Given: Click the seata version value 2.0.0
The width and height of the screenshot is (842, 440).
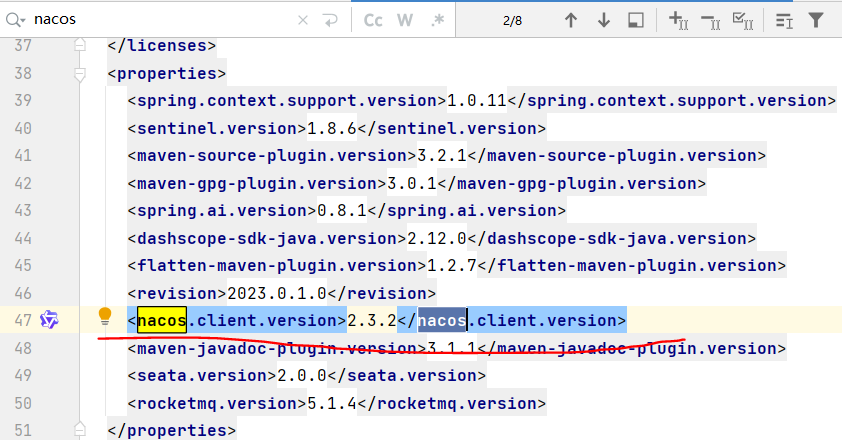Looking at the screenshot, I should click(302, 376).
